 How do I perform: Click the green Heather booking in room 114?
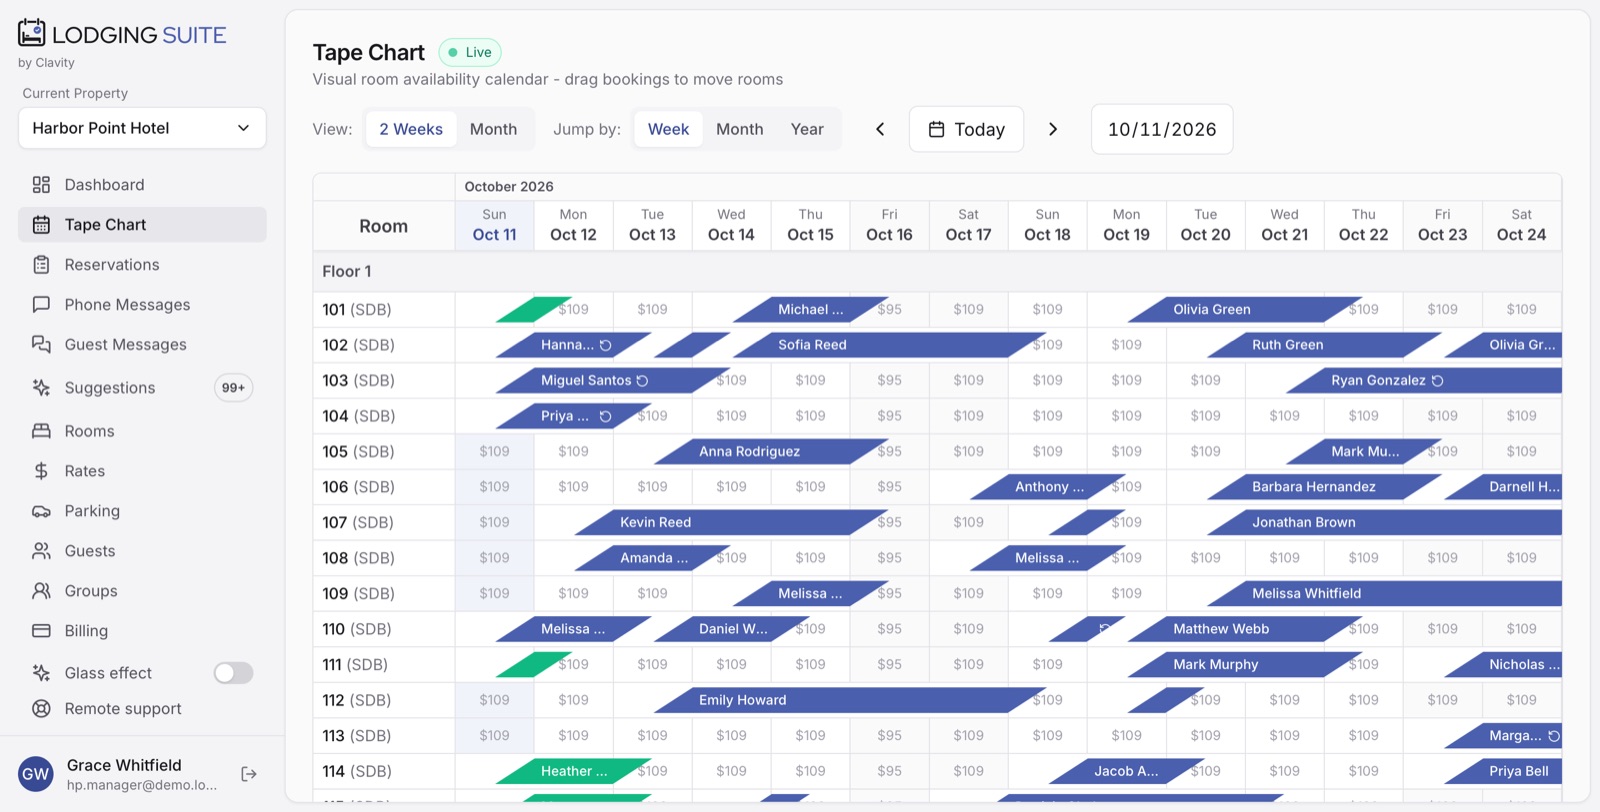tap(574, 771)
